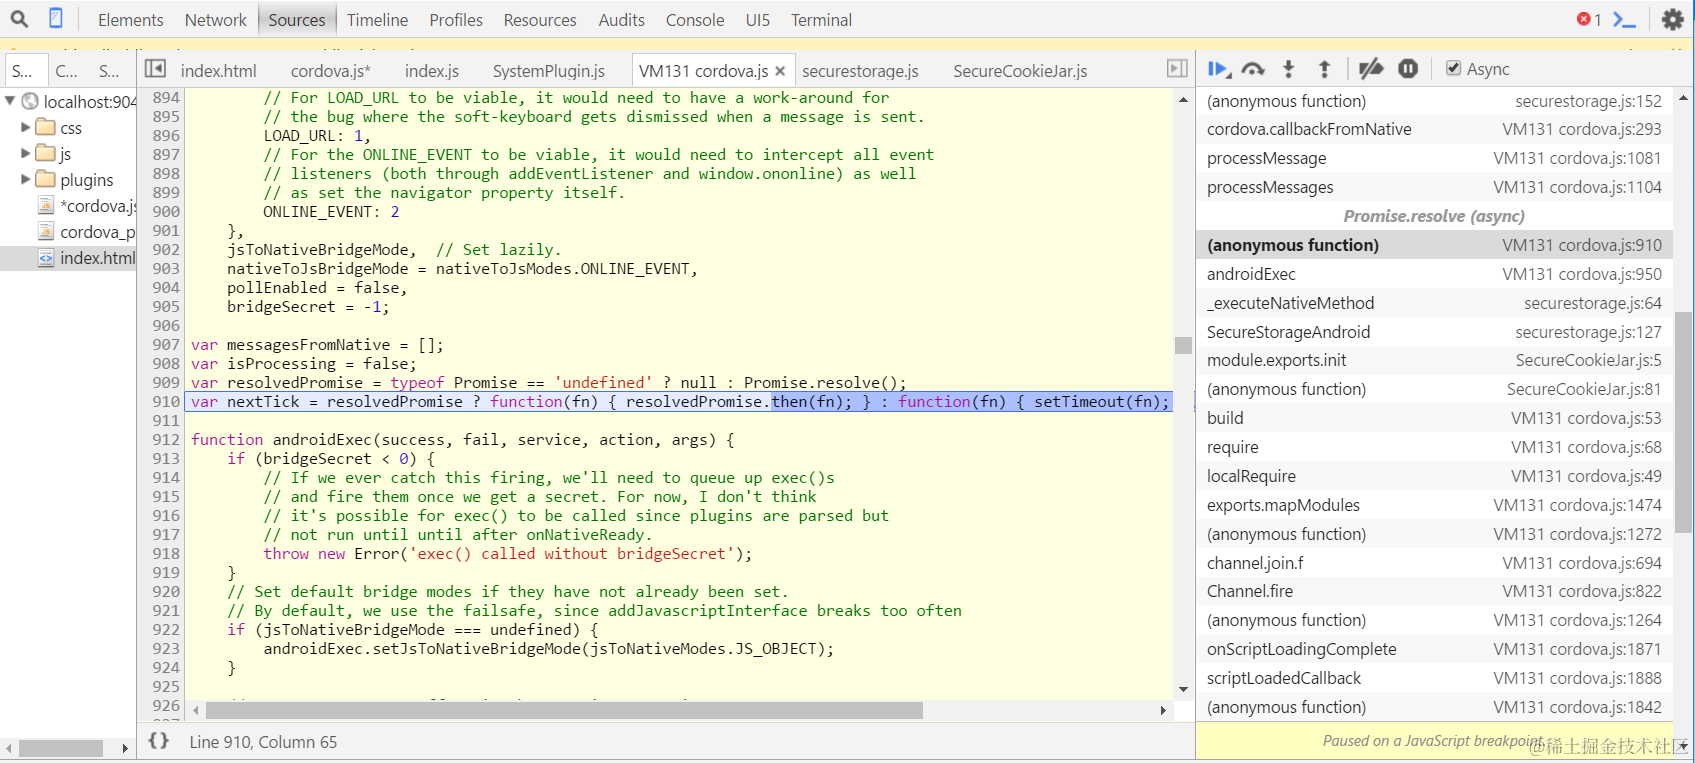
Task: Collapse the localhost tree node
Action: [10, 101]
